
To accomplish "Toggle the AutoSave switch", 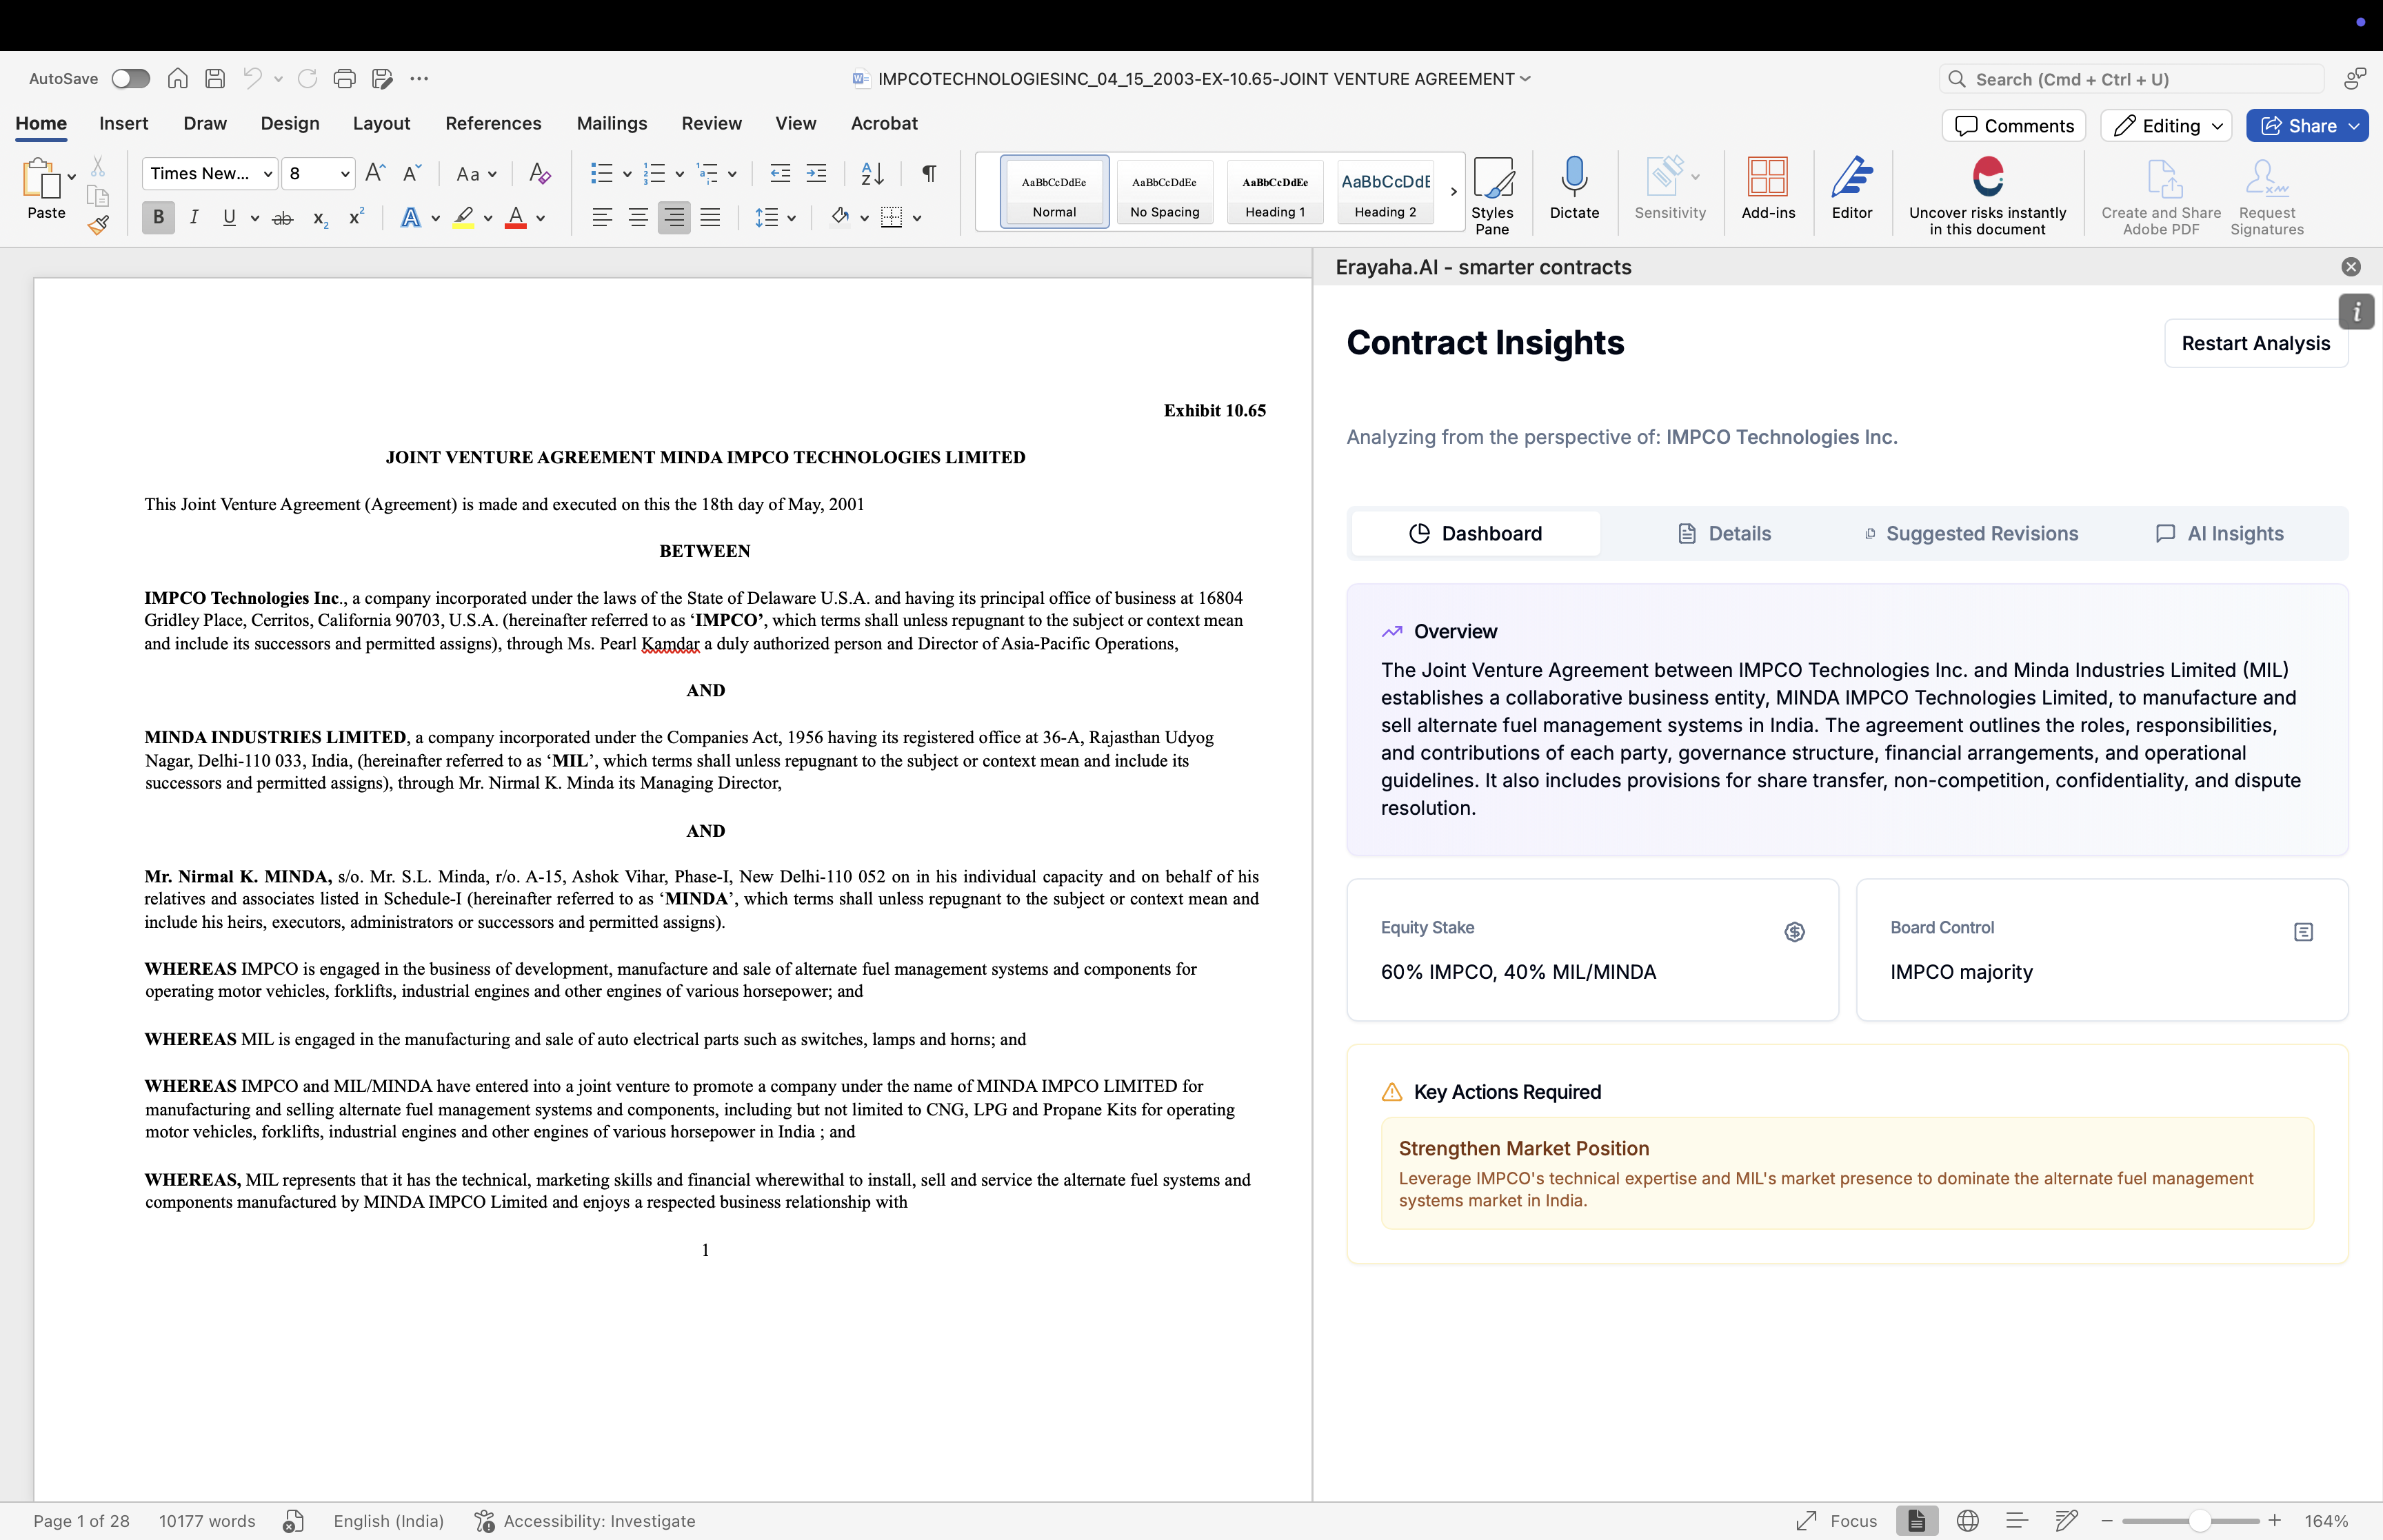I will click(131, 79).
